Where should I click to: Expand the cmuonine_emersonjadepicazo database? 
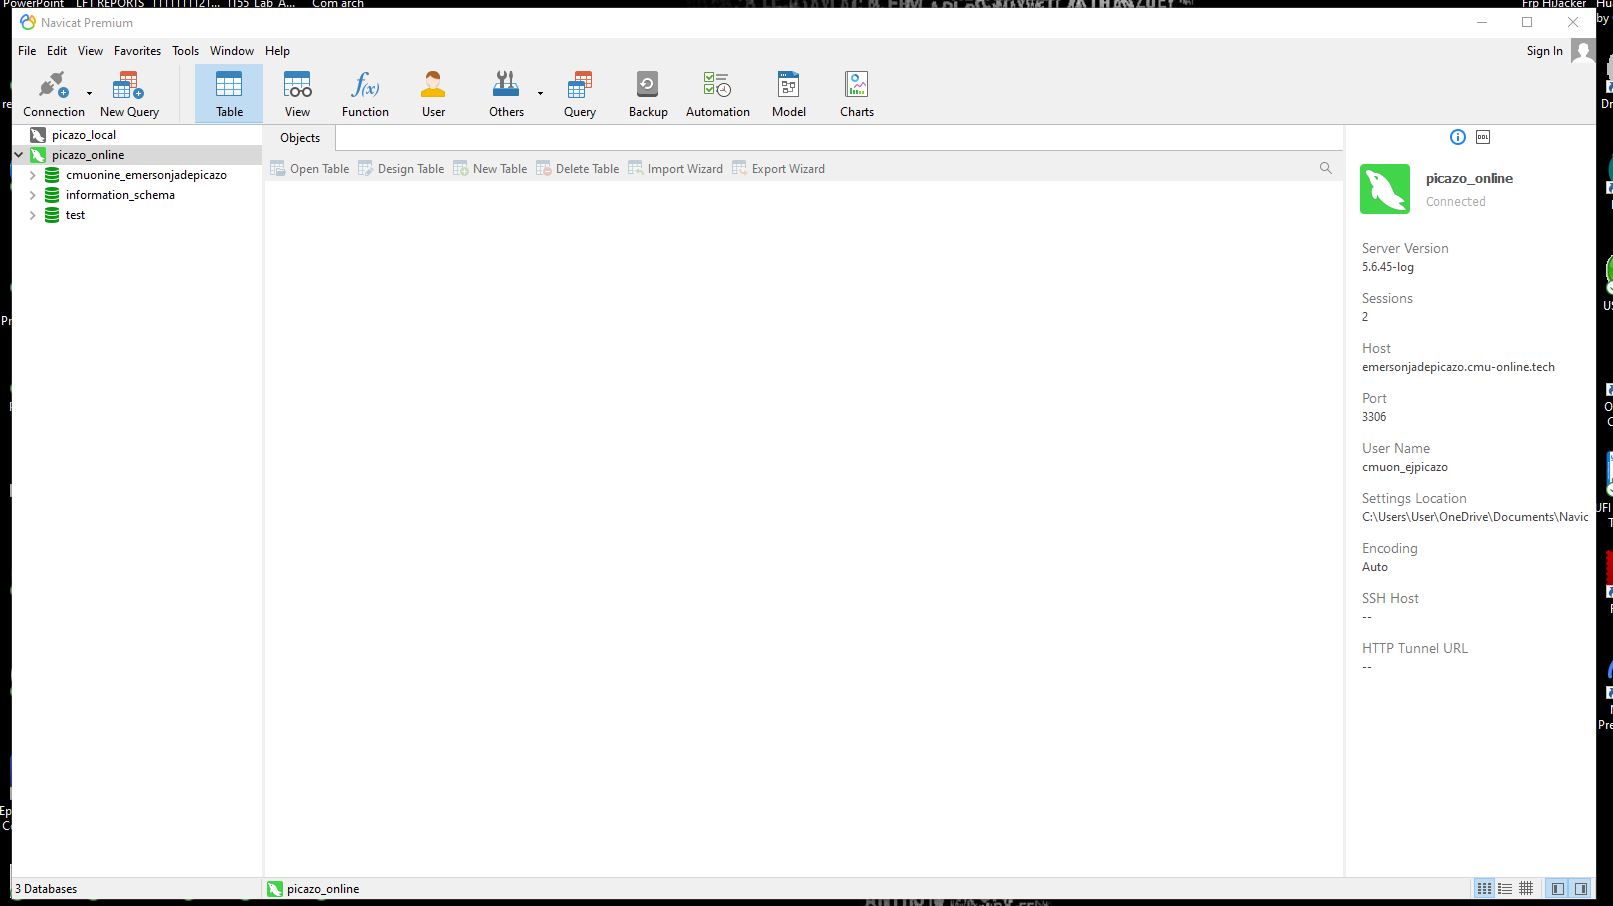pyautogui.click(x=33, y=175)
